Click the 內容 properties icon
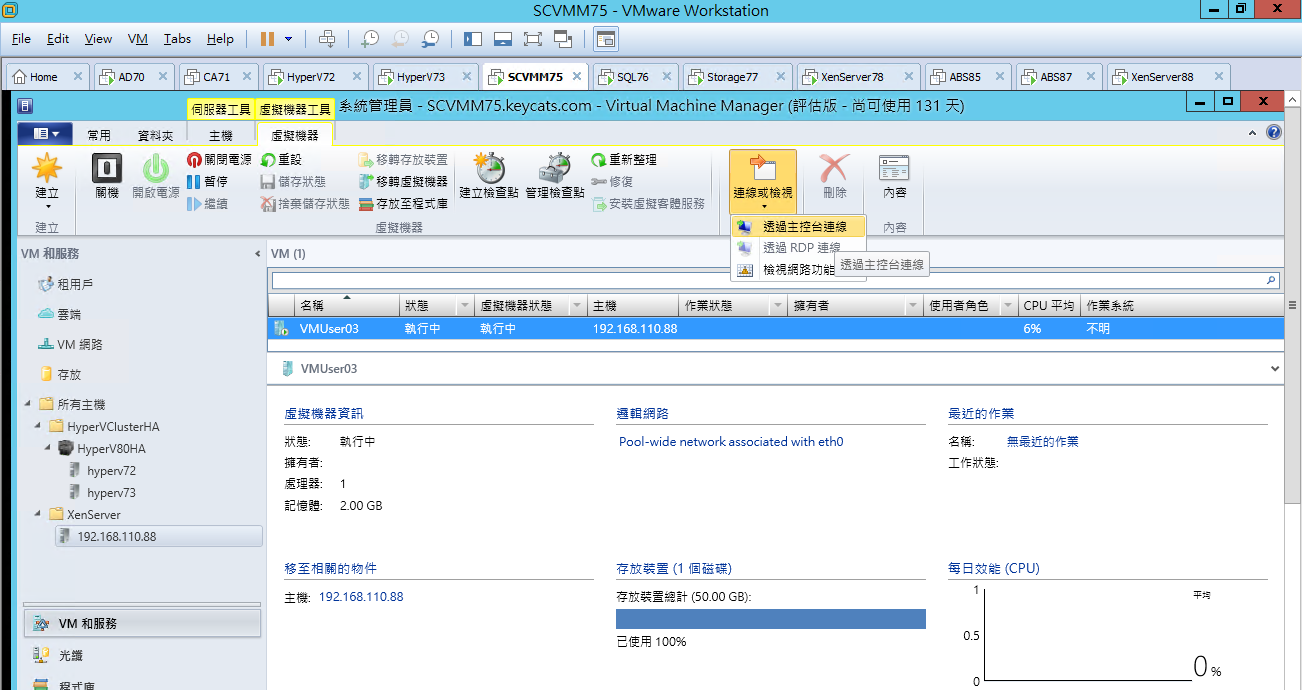This screenshot has width=1302, height=690. [x=894, y=168]
